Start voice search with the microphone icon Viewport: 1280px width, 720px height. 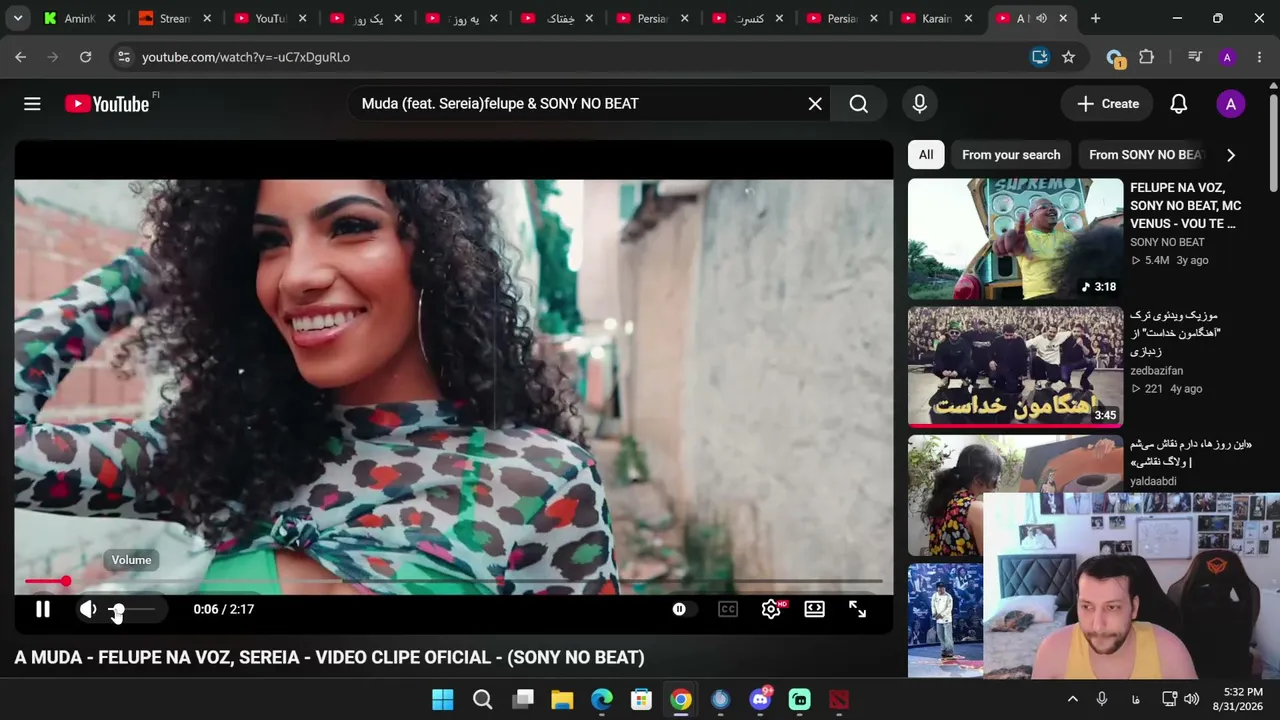[920, 104]
